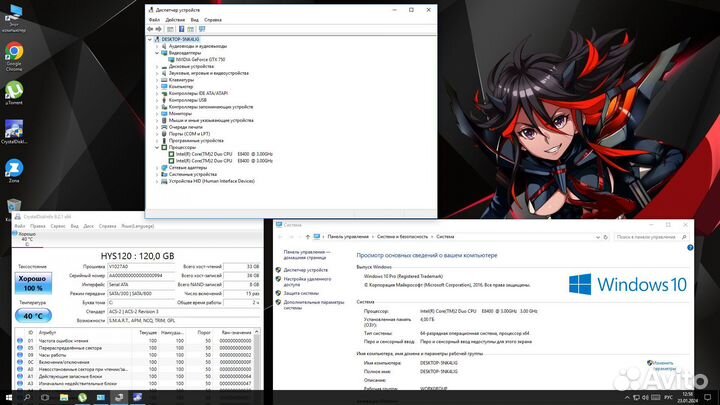The image size is (720, 405).
Task: Click the 40 °C temperature button
Action: [33, 316]
